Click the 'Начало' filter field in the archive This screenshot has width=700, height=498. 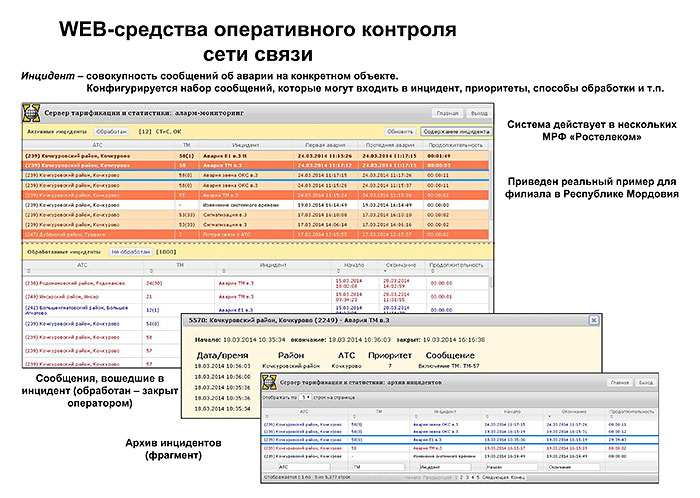click(511, 467)
